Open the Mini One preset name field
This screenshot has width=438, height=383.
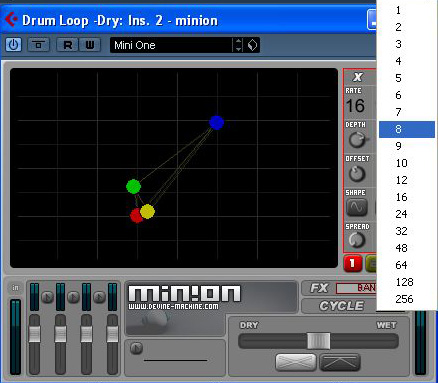coord(171,45)
